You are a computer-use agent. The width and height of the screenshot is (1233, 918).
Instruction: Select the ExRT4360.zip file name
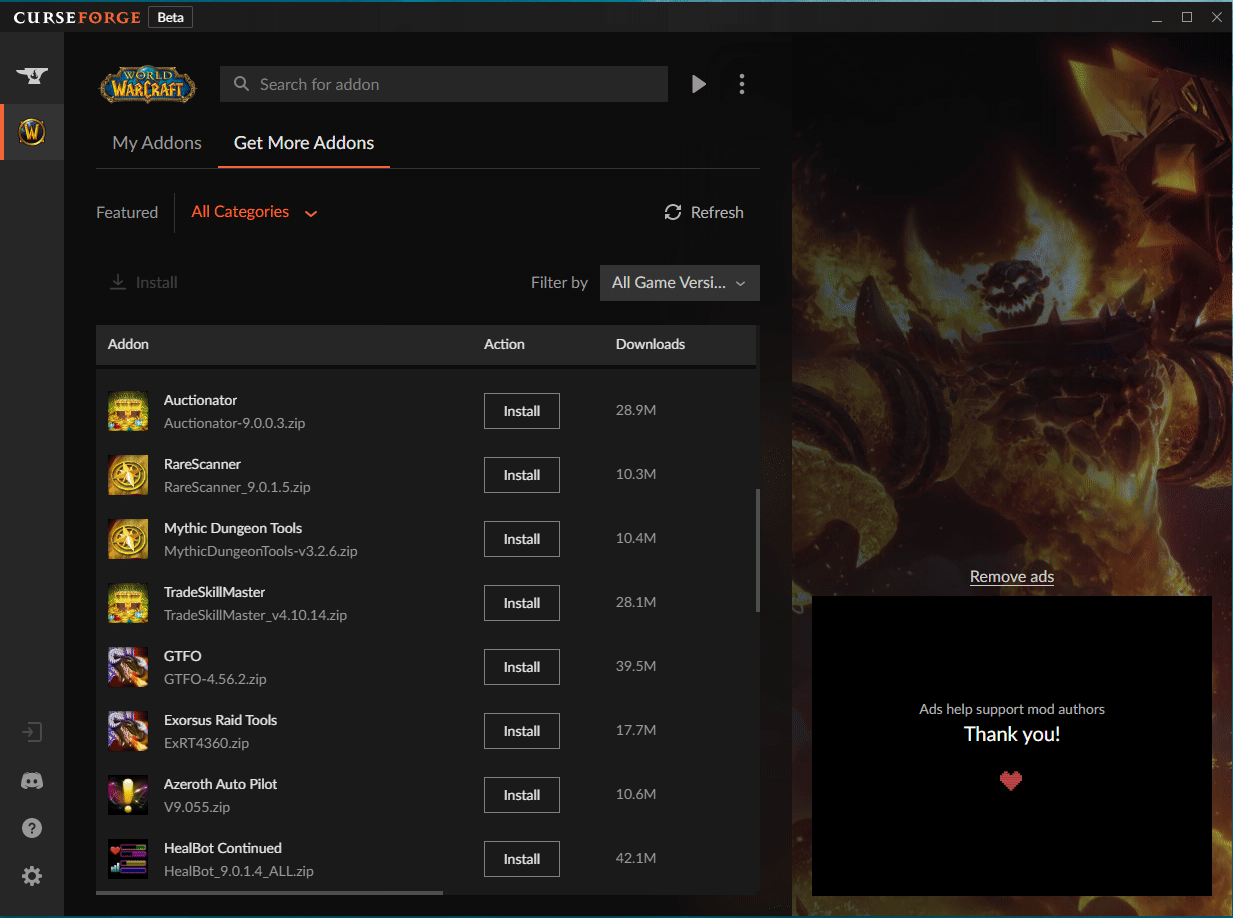[206, 743]
